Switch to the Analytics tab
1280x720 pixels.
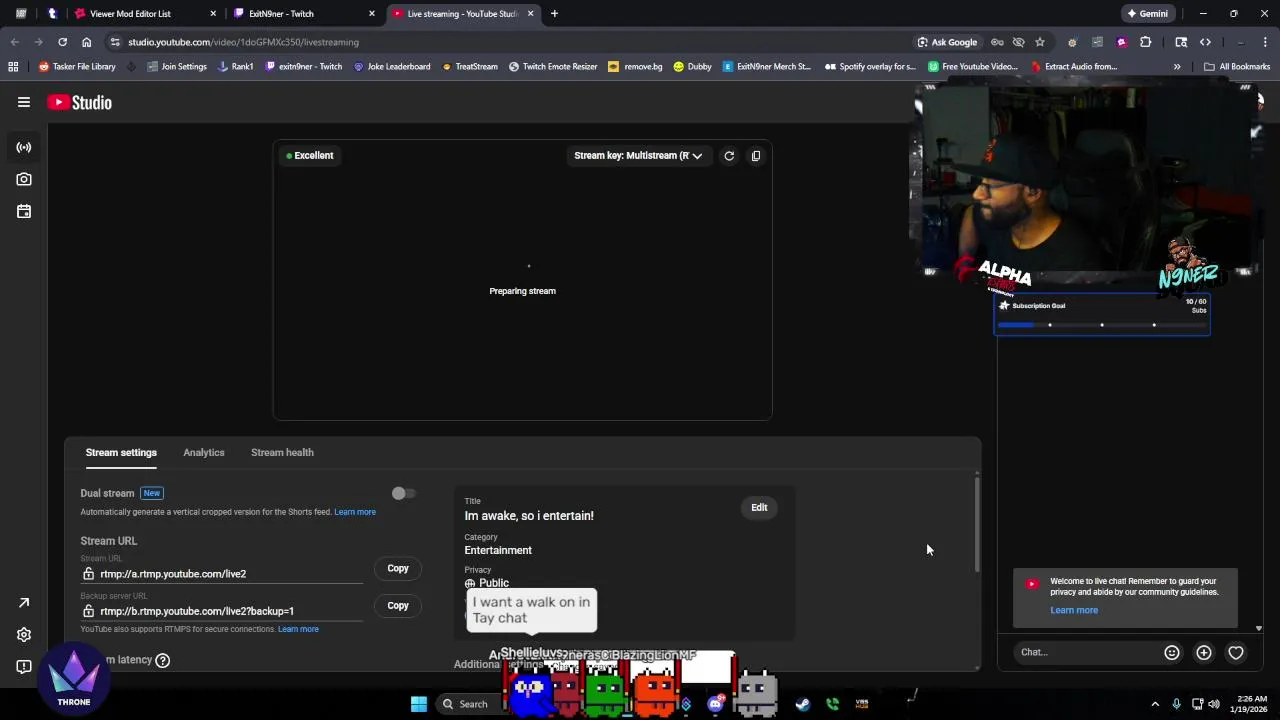pyautogui.click(x=204, y=452)
